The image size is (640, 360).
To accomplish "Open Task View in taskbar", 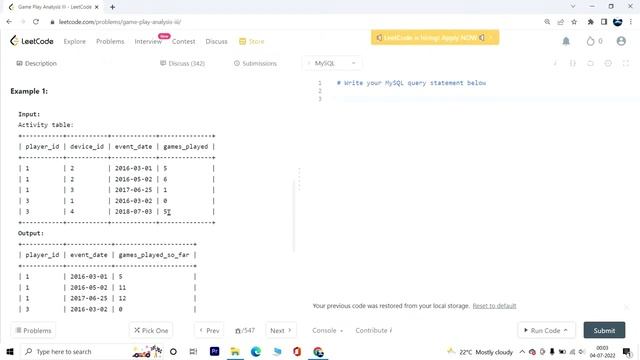I will [193, 351].
